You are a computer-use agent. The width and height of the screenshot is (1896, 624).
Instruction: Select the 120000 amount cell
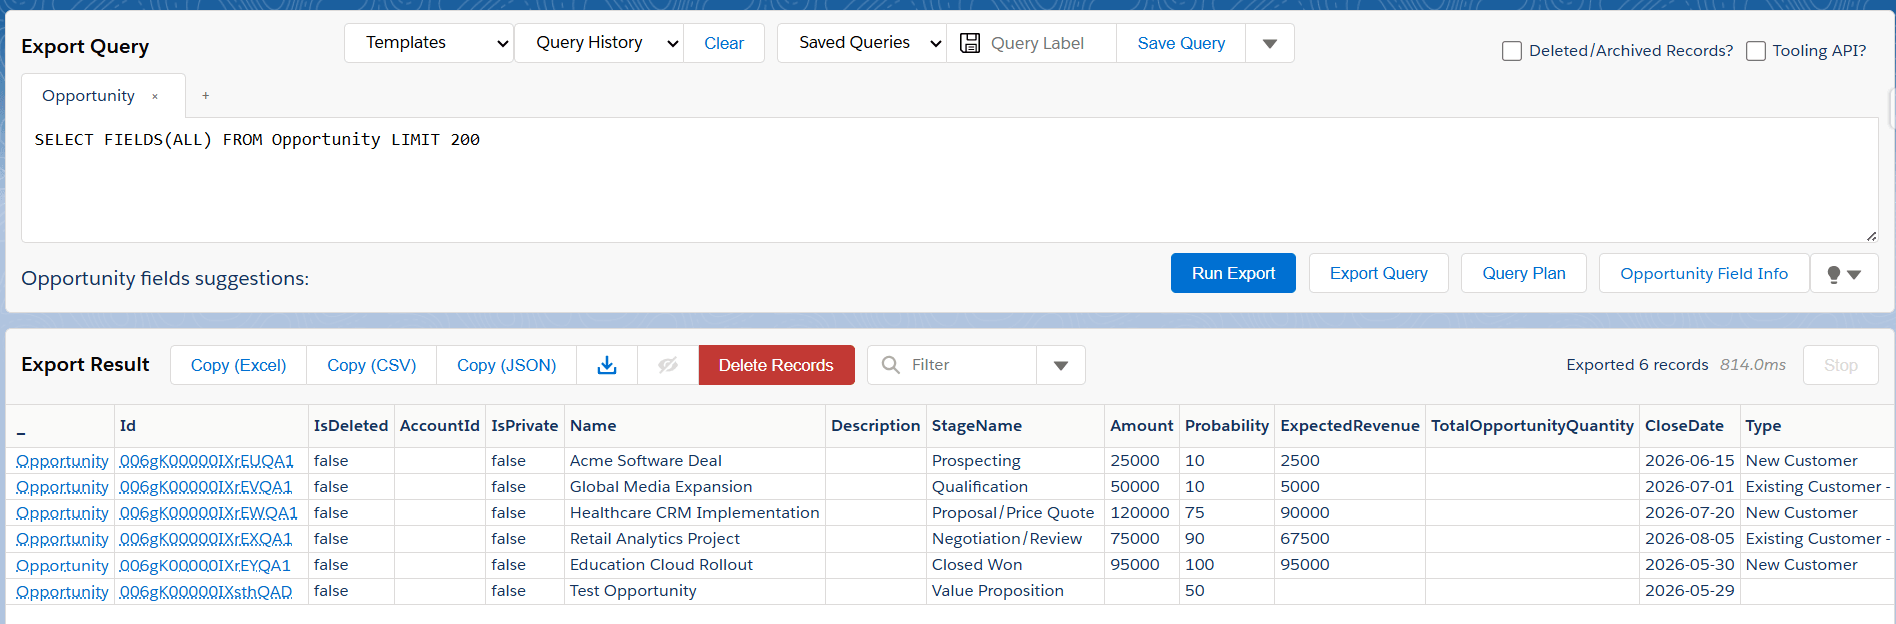(1142, 513)
